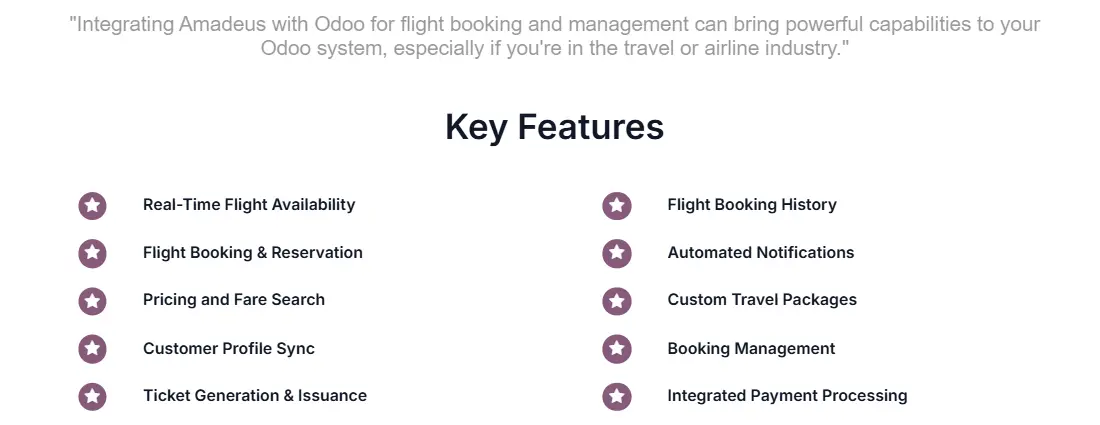
Task: Click star icon beside Real-Time Flight Availability
Action: pyautogui.click(x=92, y=206)
